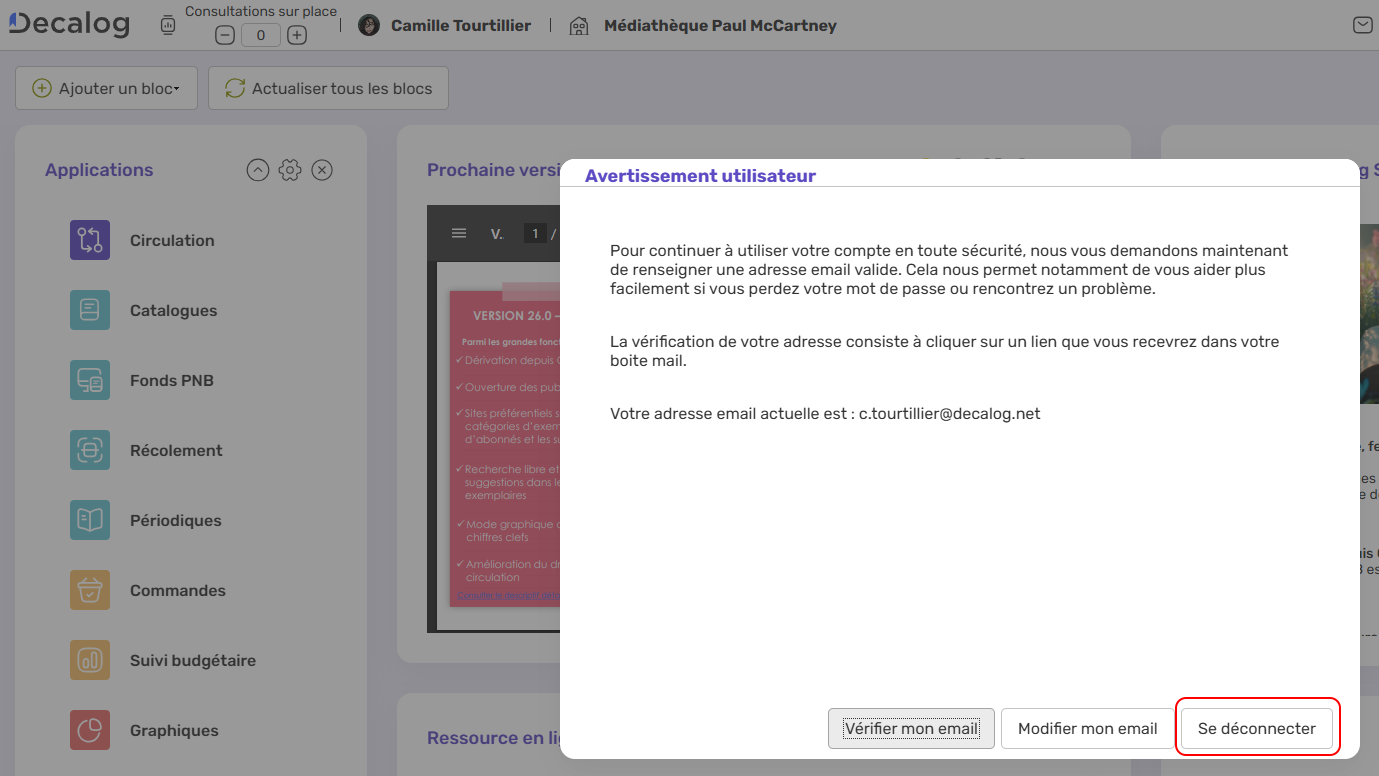
Task: Open the mail envelope icon
Action: tap(1362, 25)
